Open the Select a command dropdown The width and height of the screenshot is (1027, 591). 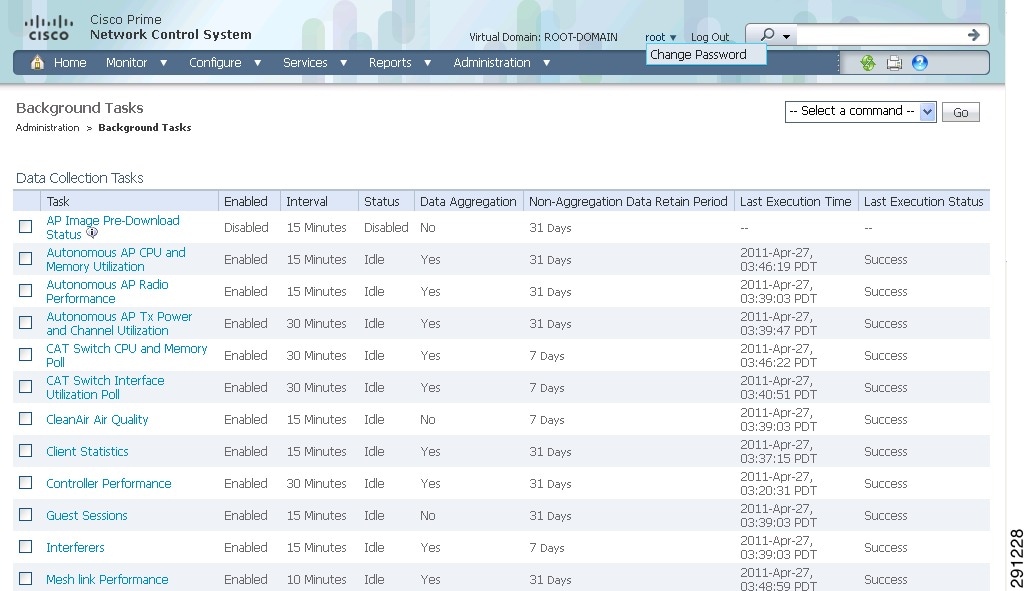coord(861,111)
